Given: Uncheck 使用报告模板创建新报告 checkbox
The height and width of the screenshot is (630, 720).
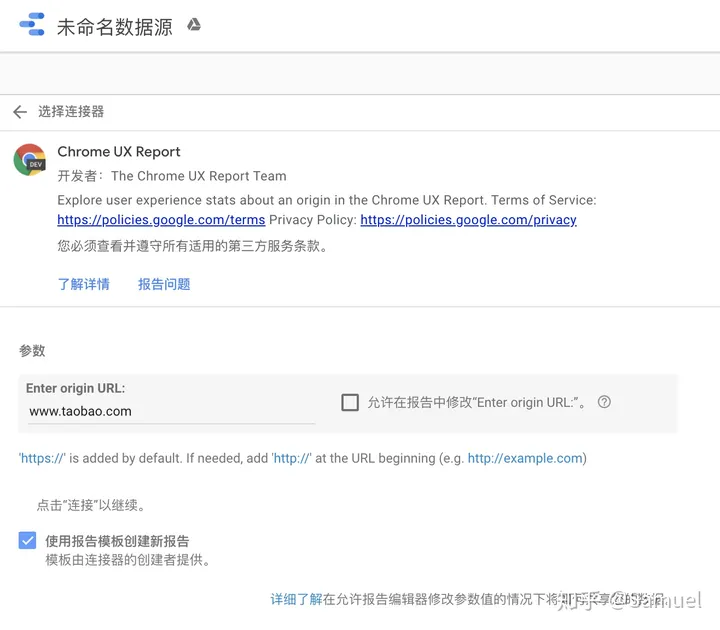Looking at the screenshot, I should pos(27,541).
